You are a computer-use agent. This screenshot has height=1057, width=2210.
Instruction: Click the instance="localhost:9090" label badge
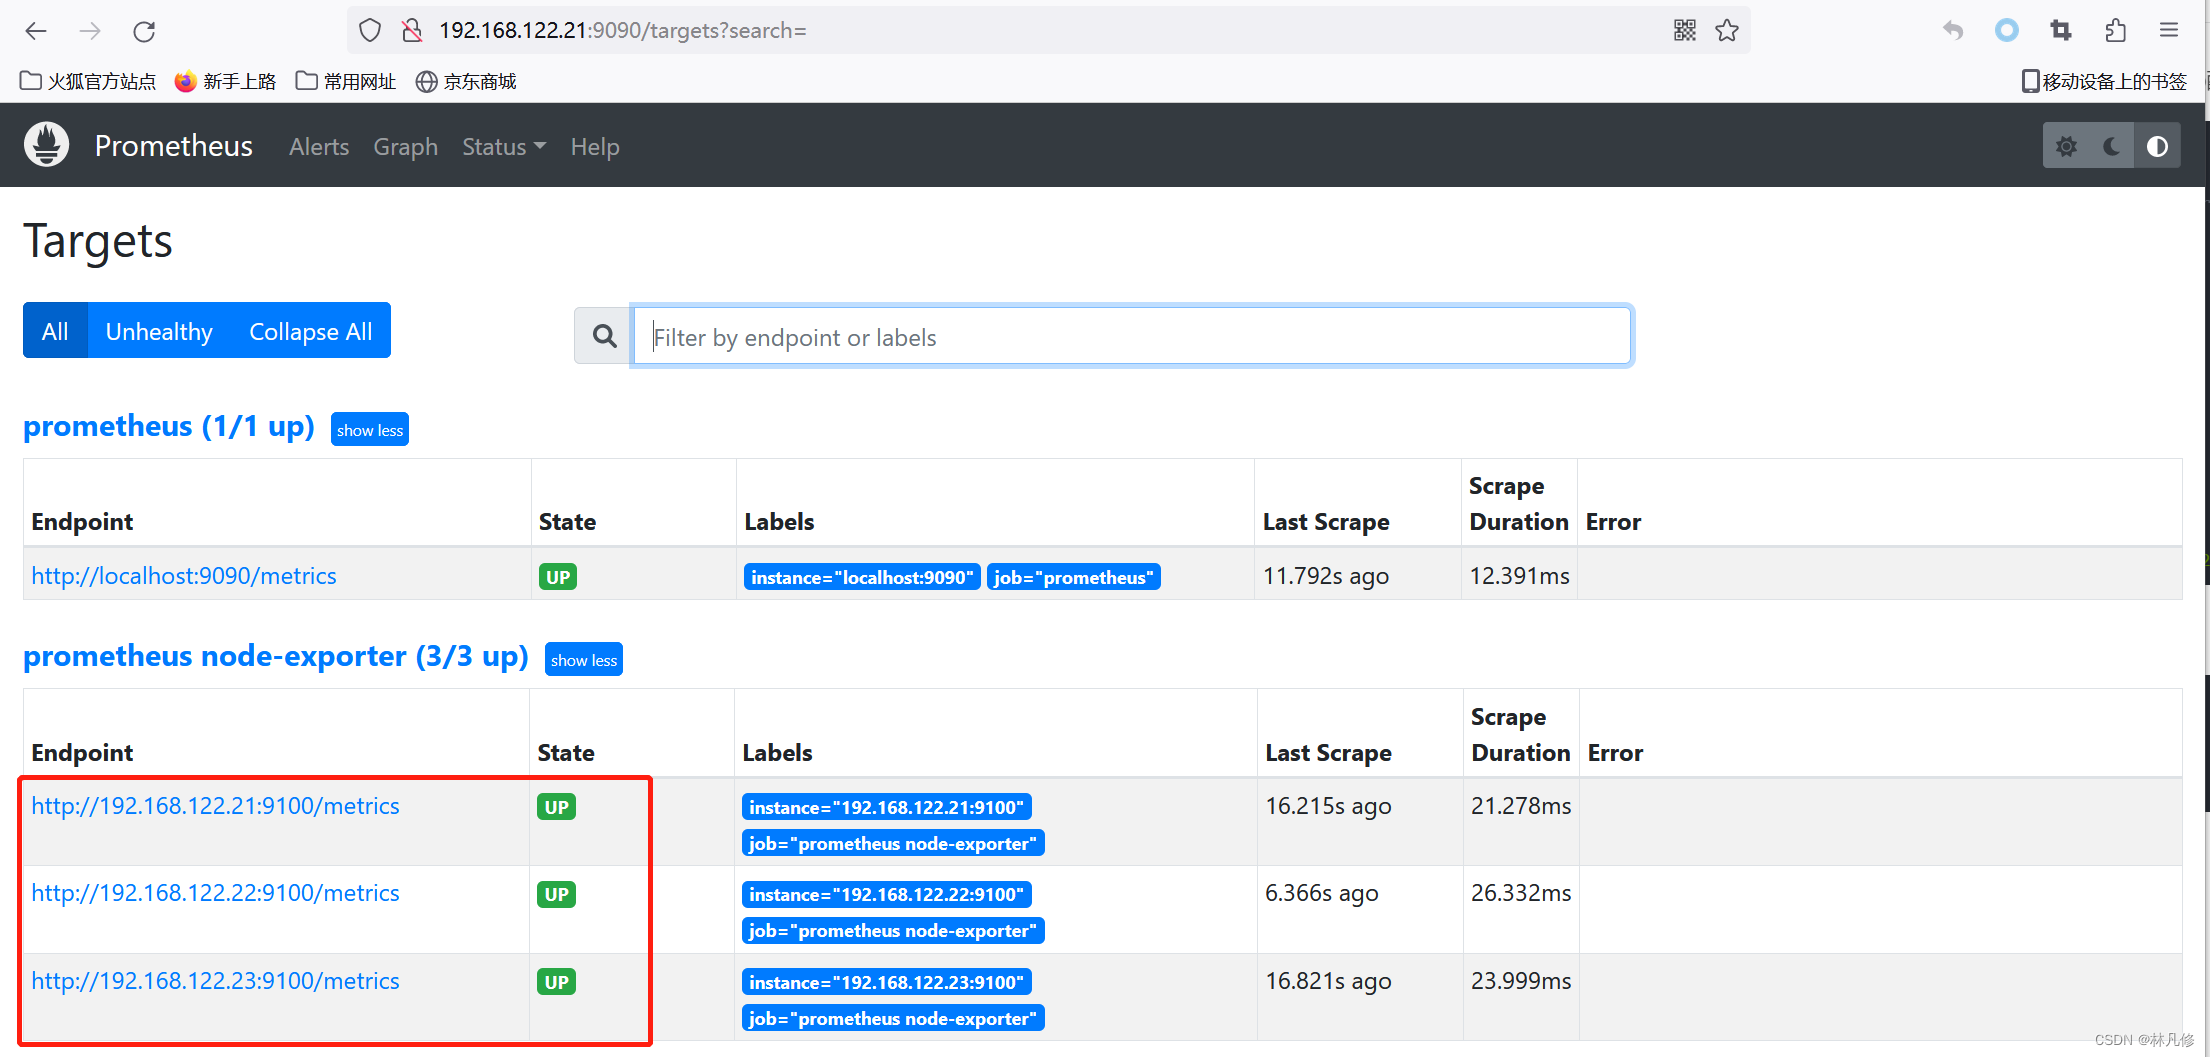pyautogui.click(x=862, y=577)
